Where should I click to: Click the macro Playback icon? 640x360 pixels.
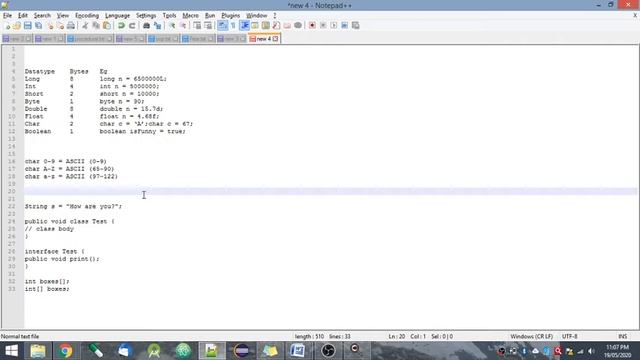click(334, 26)
